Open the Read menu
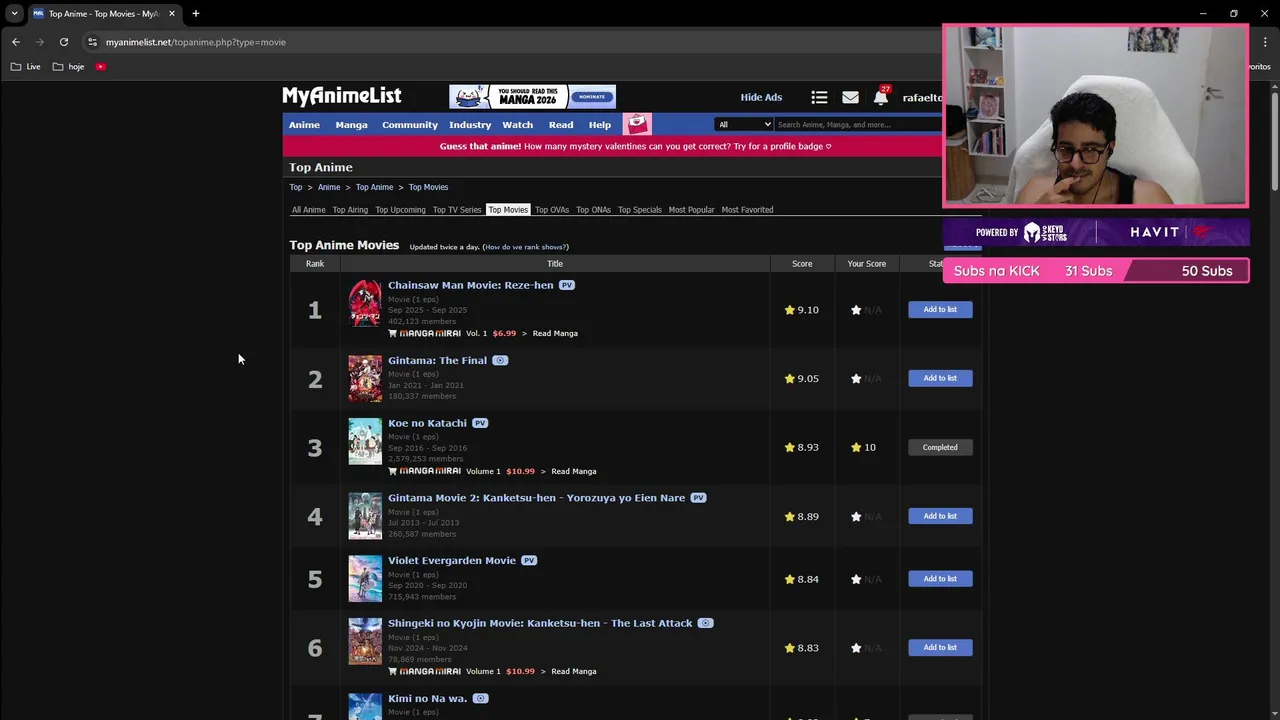This screenshot has height=720, width=1280. [561, 125]
